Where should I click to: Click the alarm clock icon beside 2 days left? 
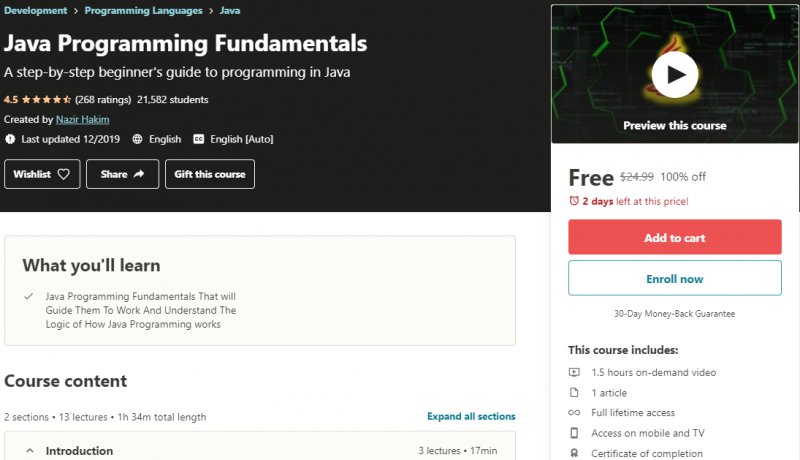click(574, 201)
